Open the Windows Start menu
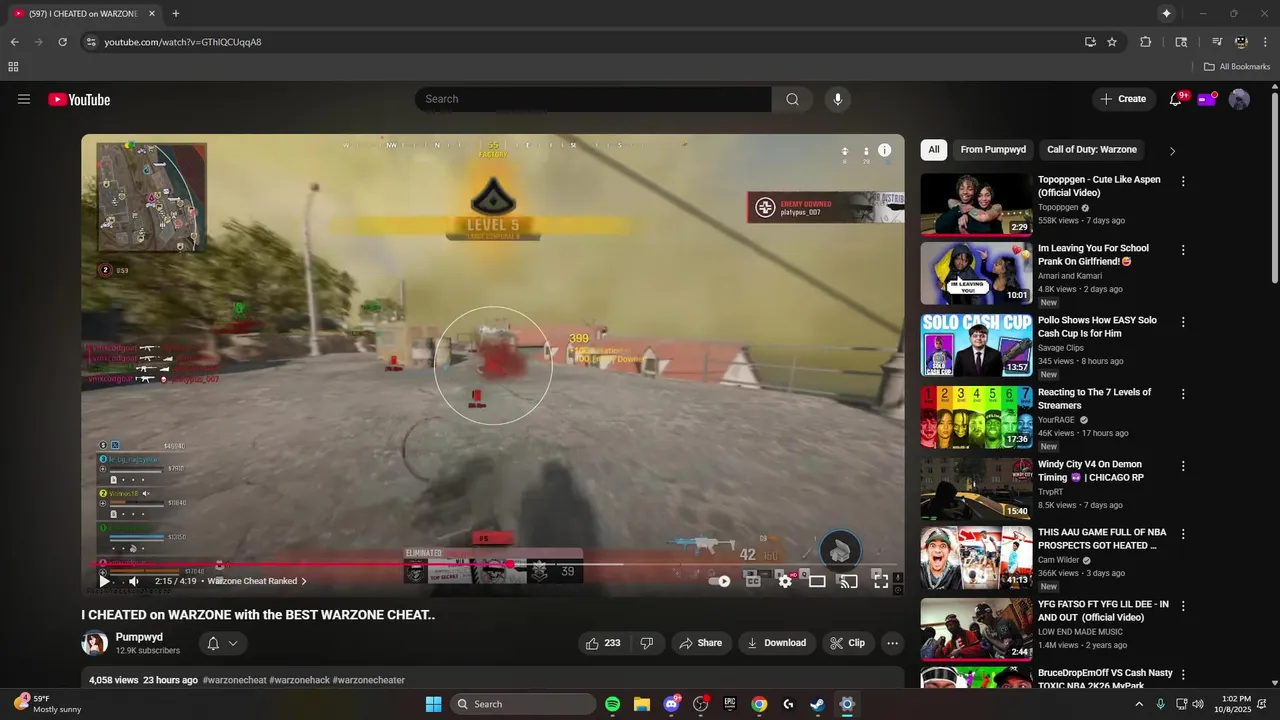This screenshot has width=1280, height=720. coord(433,704)
